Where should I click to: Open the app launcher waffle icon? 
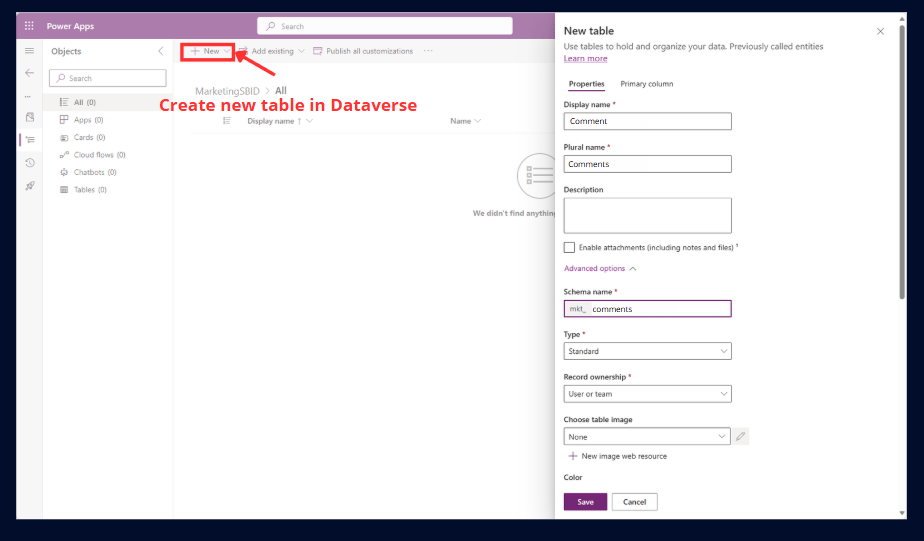[29, 26]
